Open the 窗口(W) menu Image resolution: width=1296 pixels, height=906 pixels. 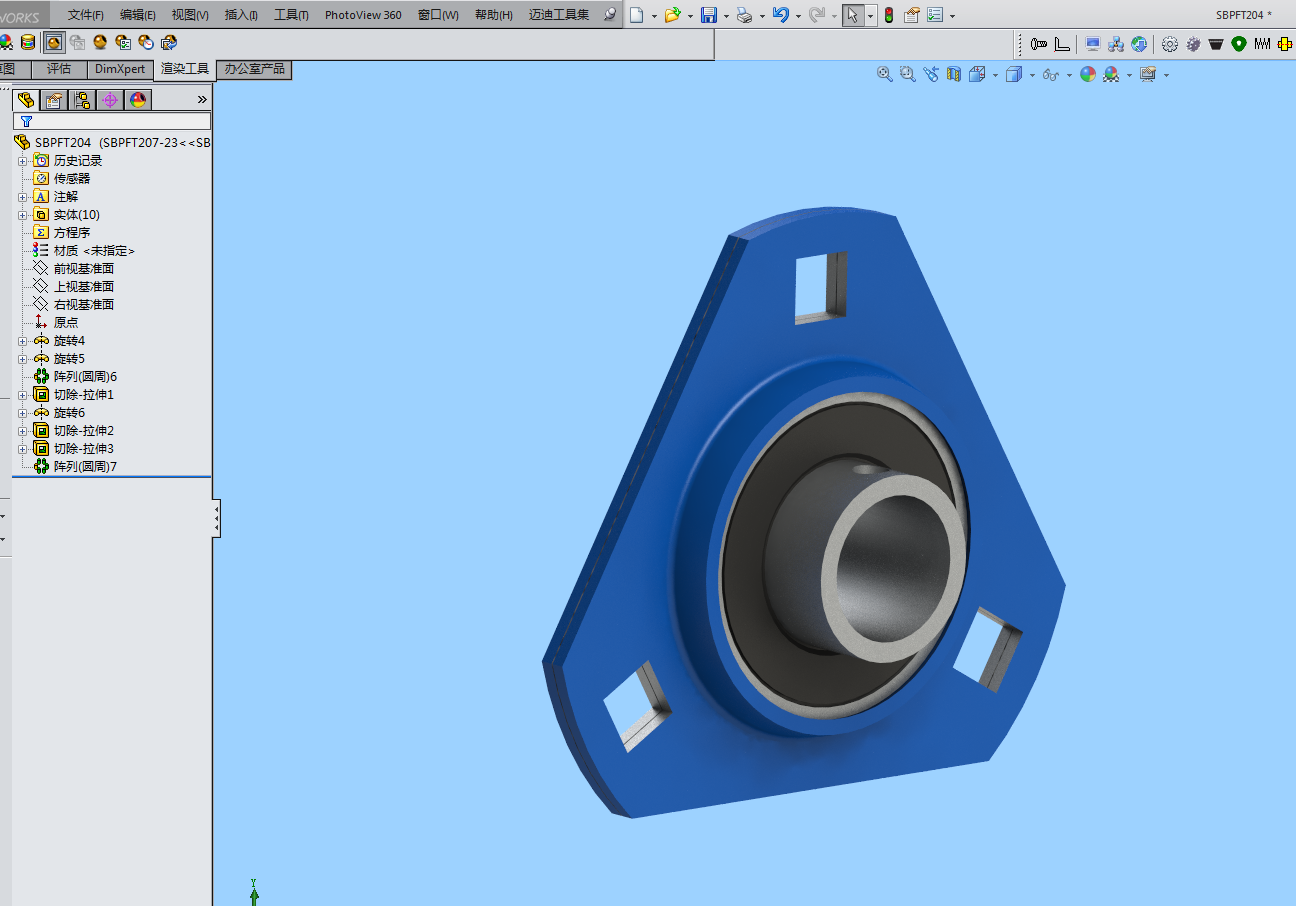tap(438, 15)
